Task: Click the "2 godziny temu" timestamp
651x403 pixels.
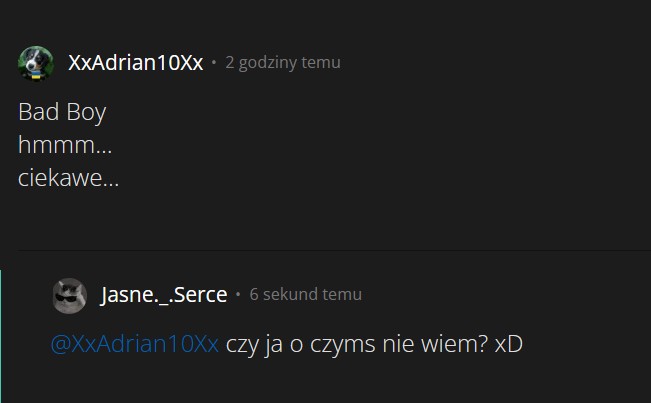Action: [x=283, y=63]
